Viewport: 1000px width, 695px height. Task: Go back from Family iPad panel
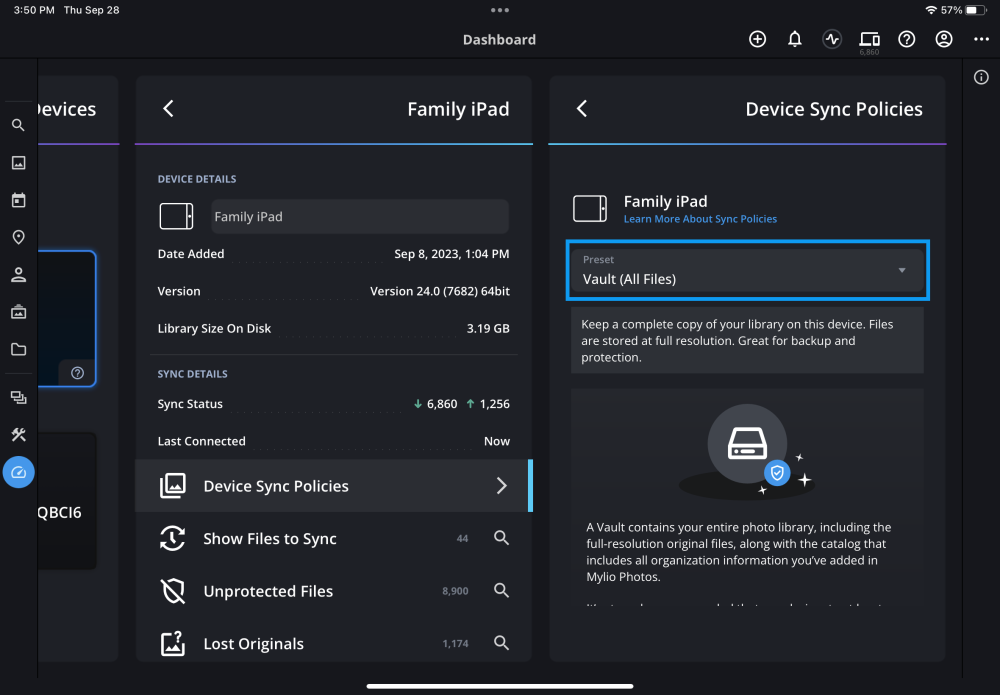tap(168, 108)
